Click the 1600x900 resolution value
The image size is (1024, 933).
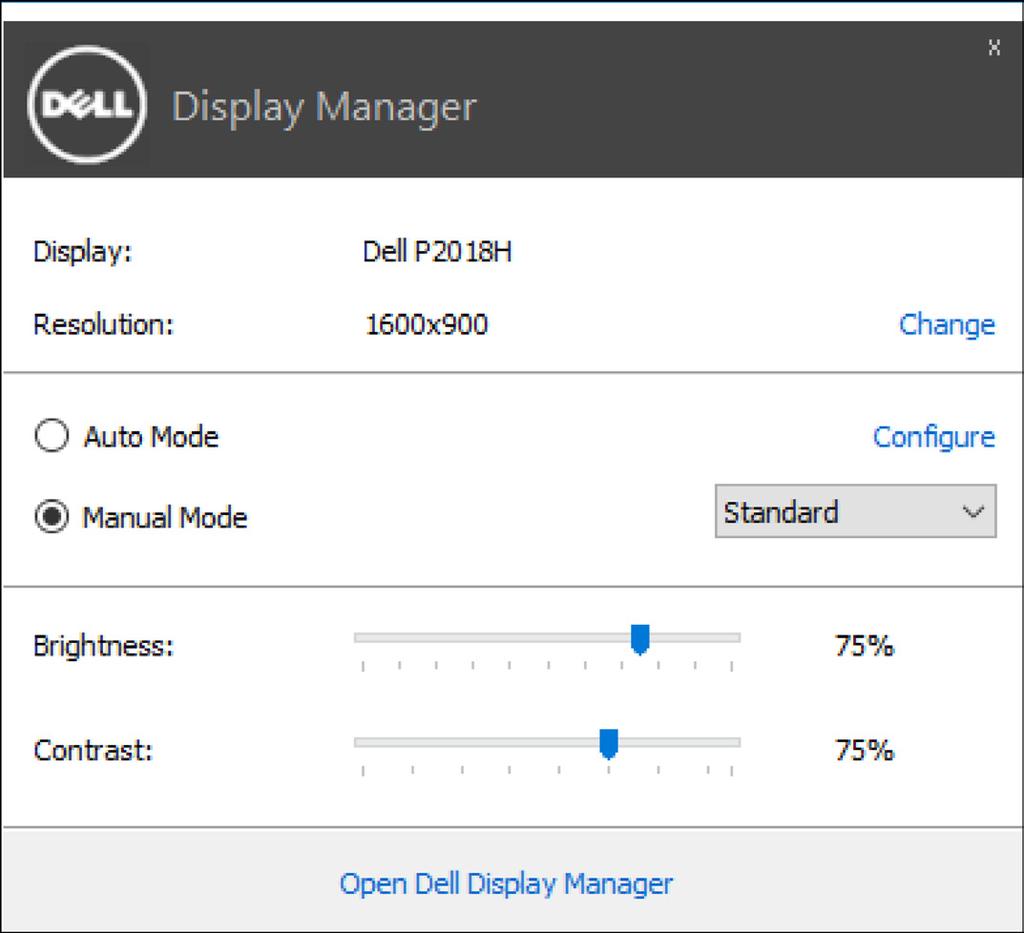click(x=426, y=324)
